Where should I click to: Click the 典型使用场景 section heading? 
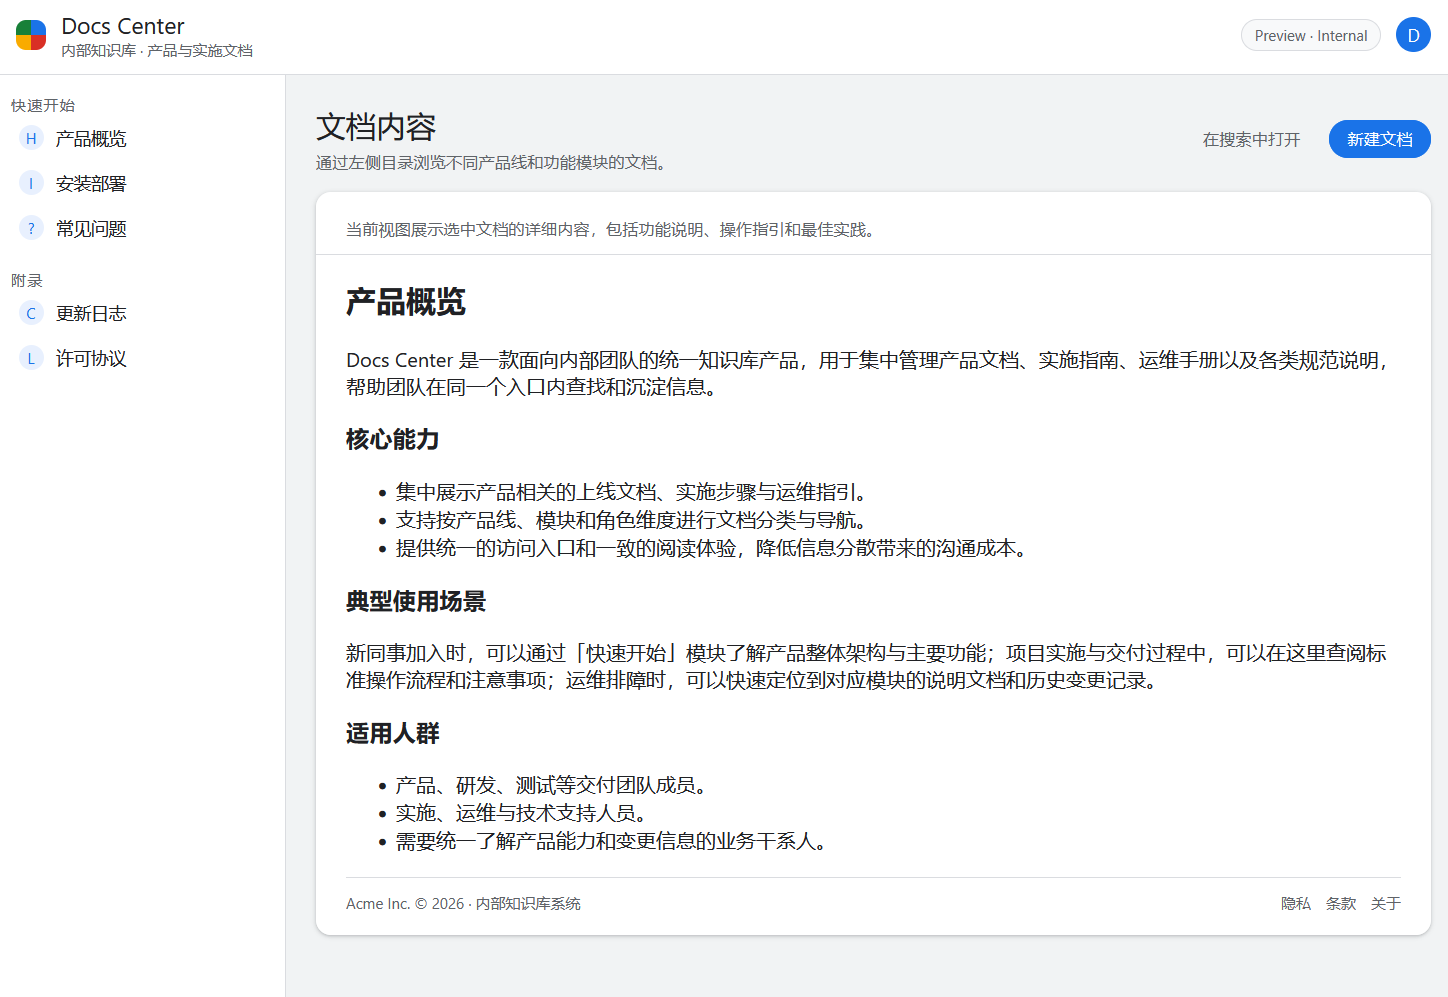[416, 601]
